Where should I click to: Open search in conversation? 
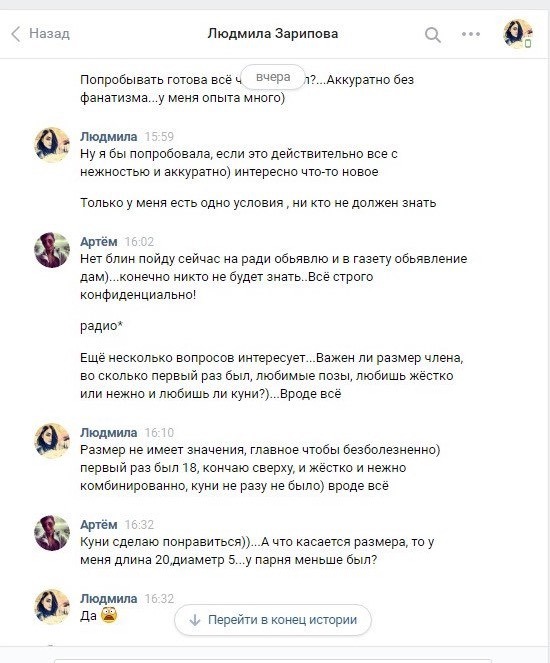click(x=432, y=34)
